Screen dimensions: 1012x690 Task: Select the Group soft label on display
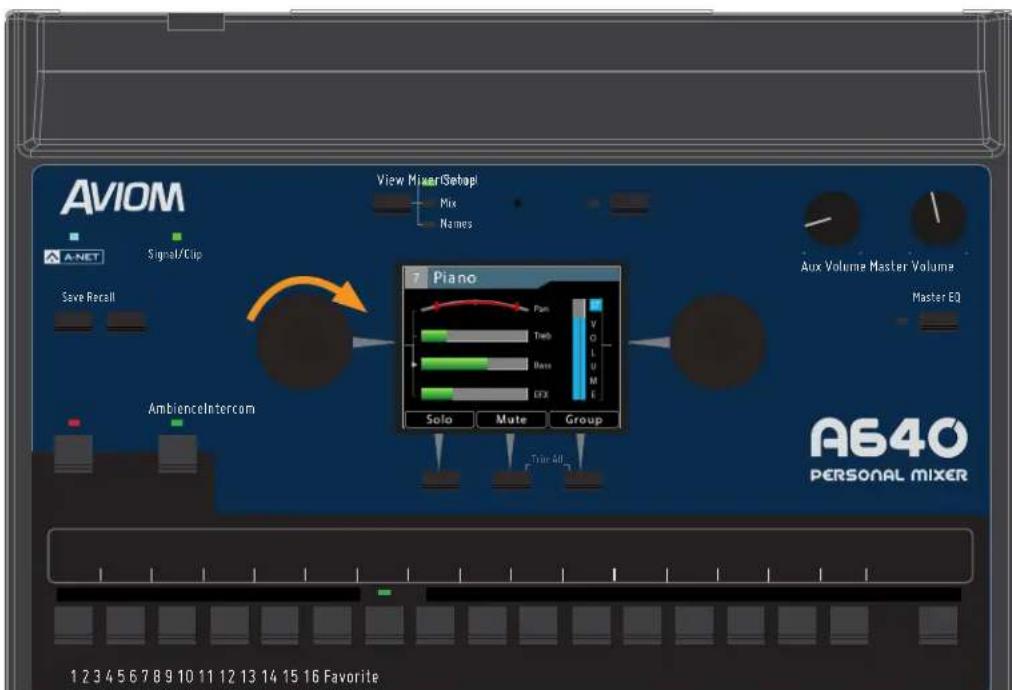click(x=583, y=420)
